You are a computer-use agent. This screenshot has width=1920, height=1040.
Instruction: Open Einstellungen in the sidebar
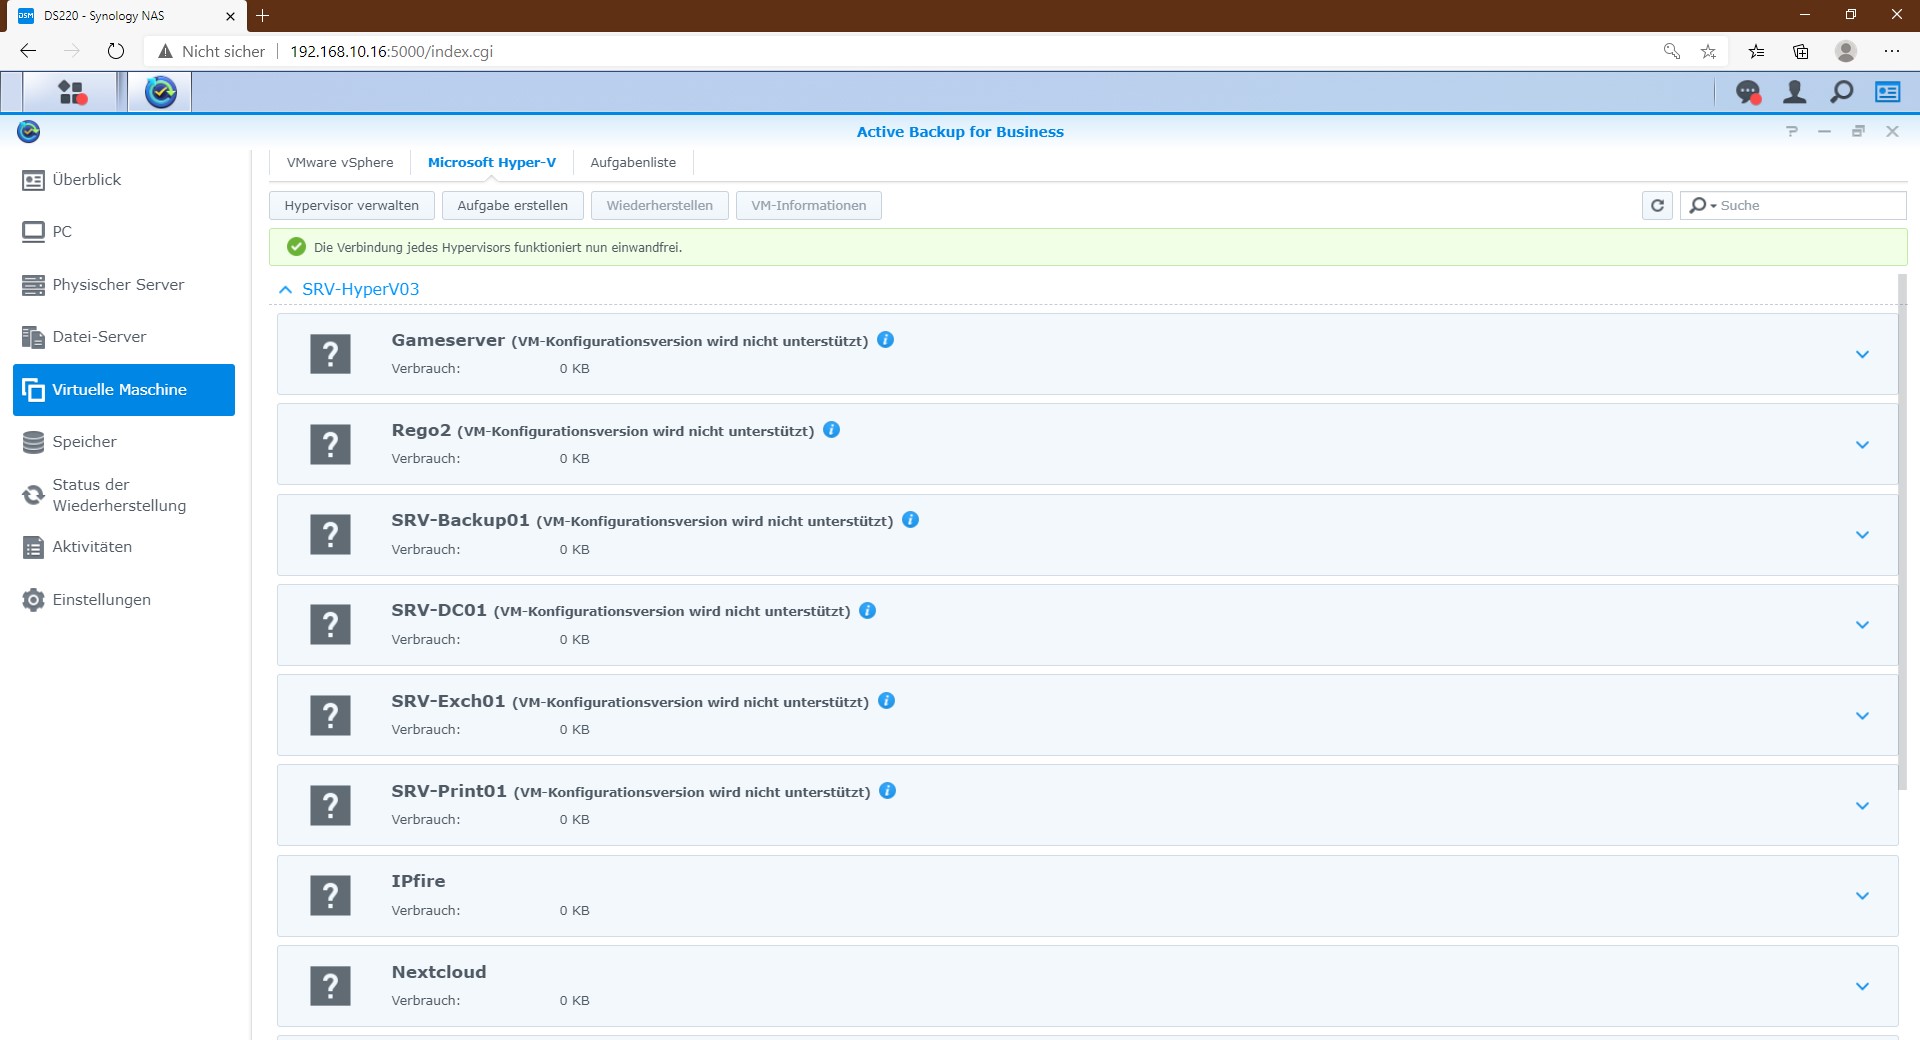coord(124,600)
